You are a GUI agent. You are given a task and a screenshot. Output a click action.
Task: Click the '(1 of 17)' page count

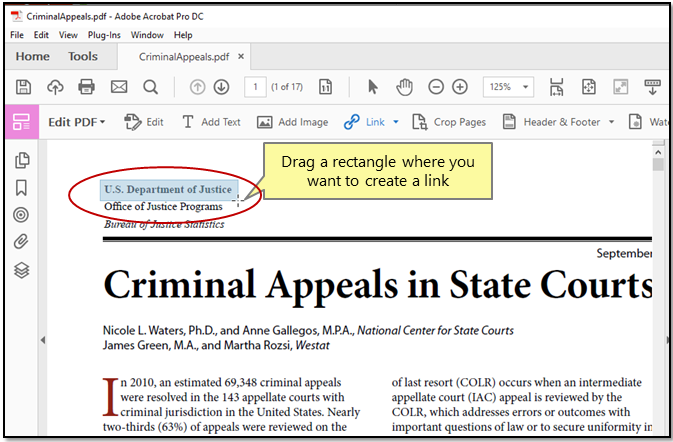(287, 87)
